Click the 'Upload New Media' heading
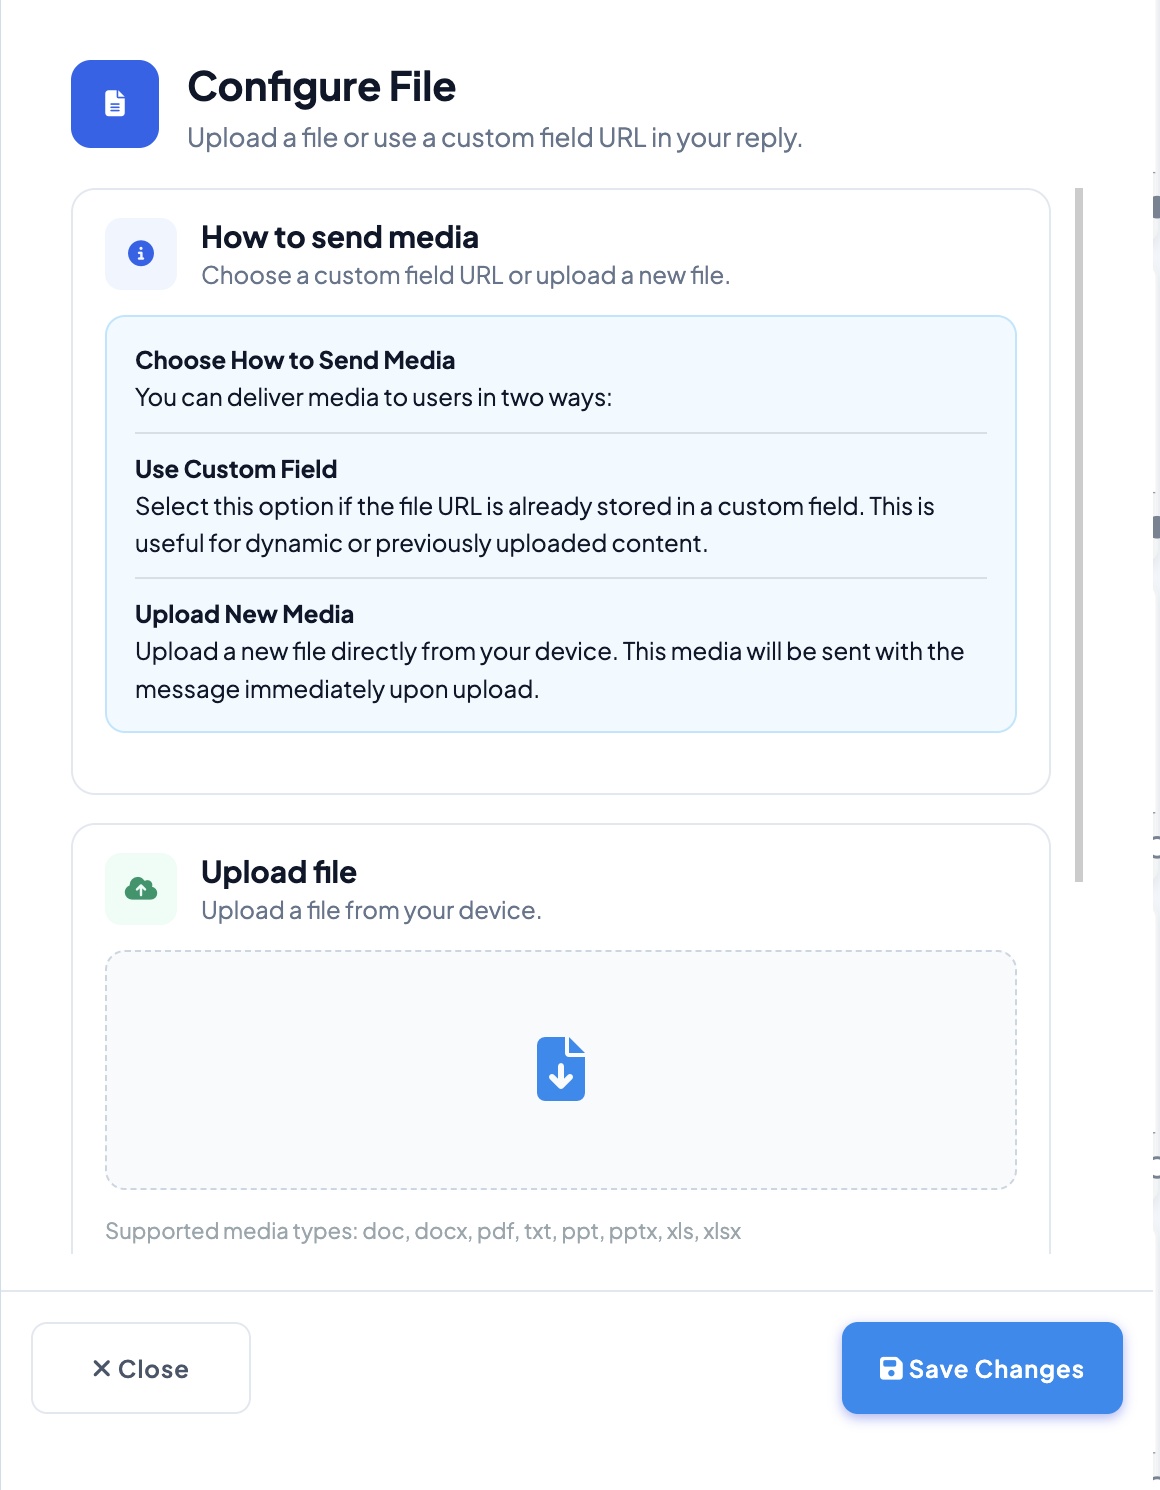 245,614
